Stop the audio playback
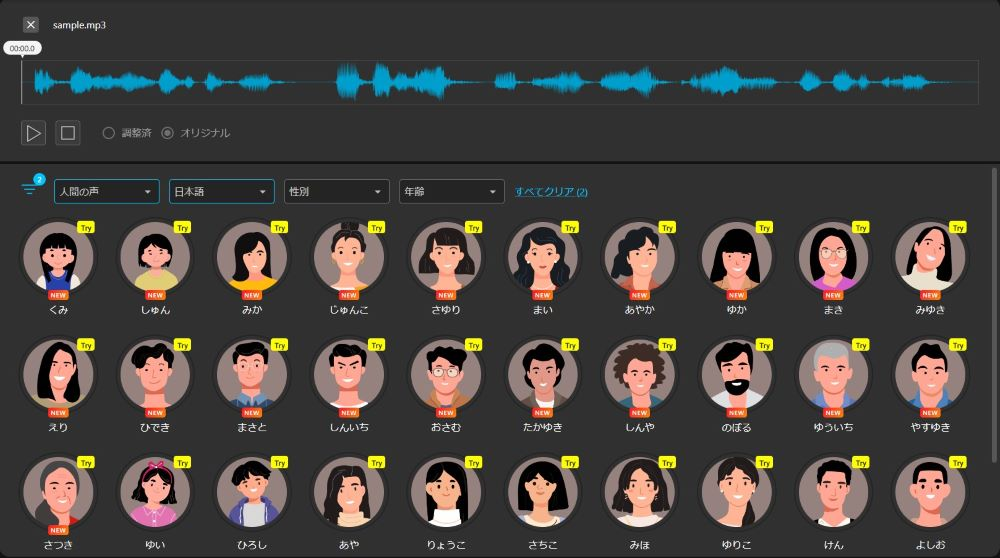1000x558 pixels. (68, 133)
